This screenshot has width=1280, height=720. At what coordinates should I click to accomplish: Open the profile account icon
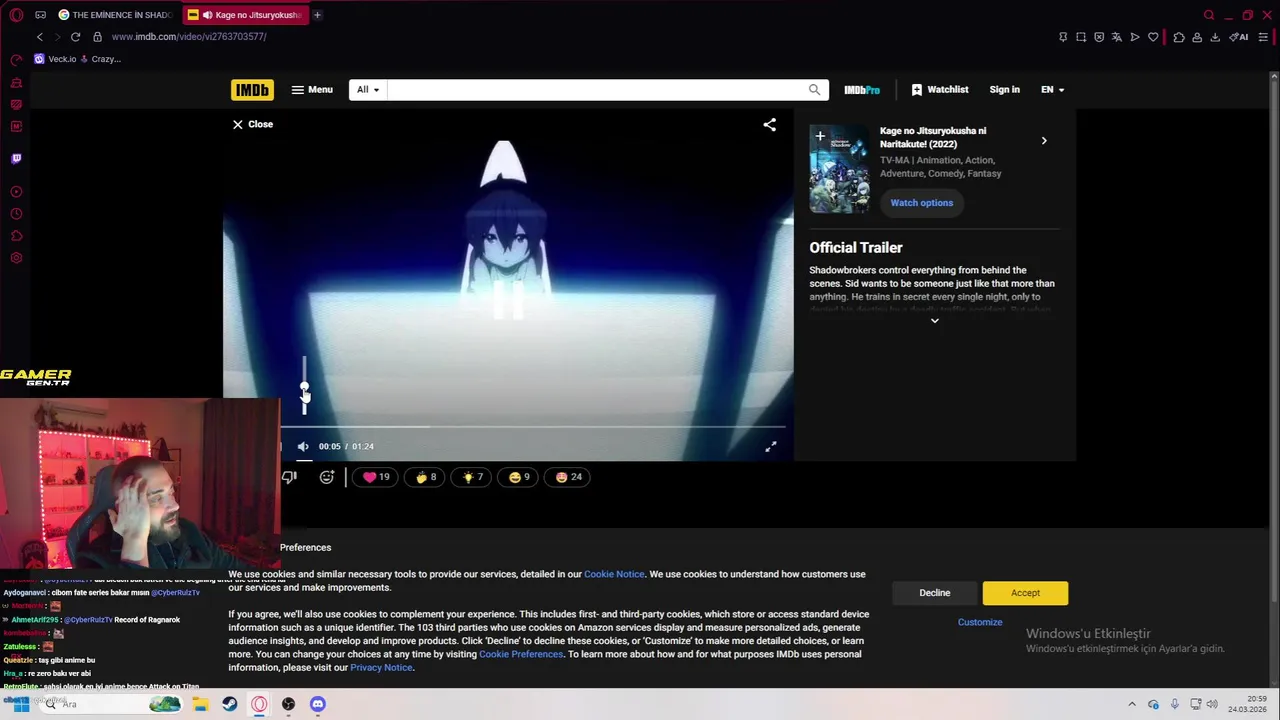(1197, 37)
